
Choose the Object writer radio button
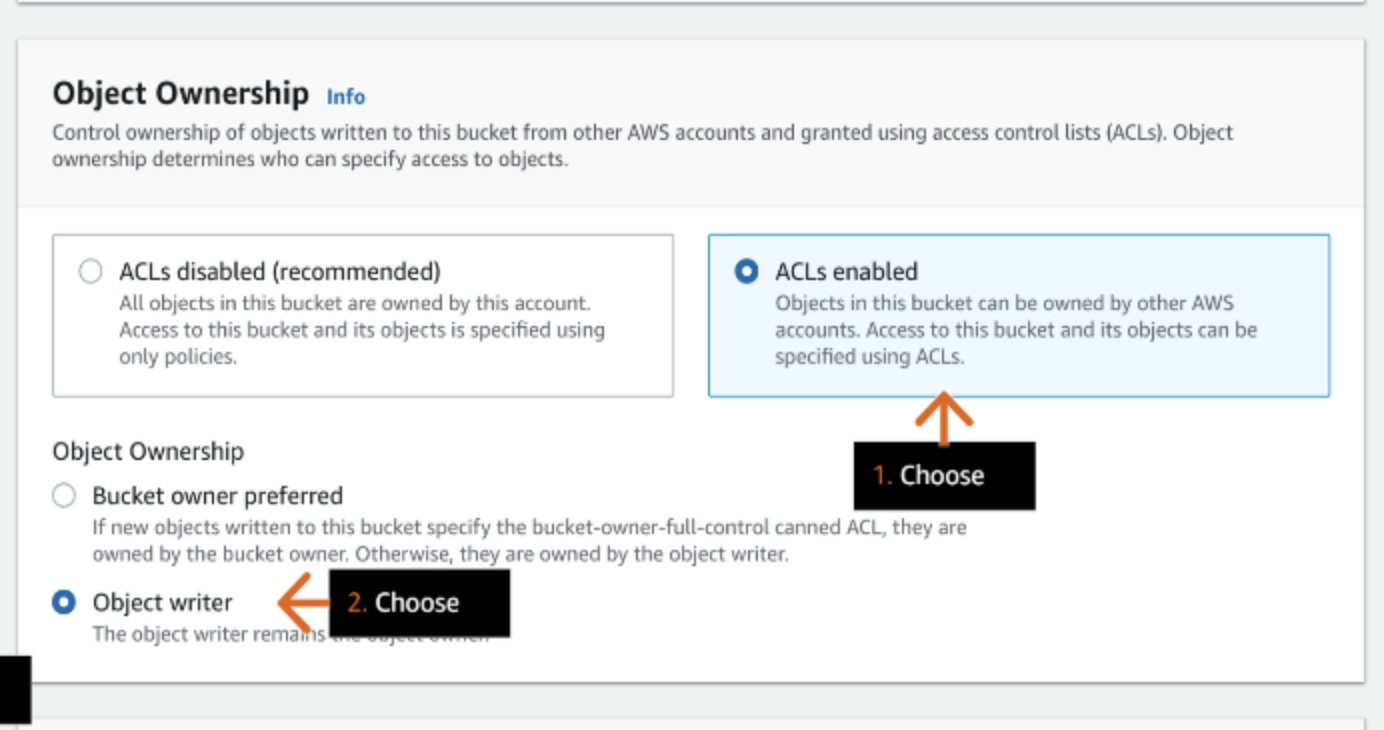(64, 602)
